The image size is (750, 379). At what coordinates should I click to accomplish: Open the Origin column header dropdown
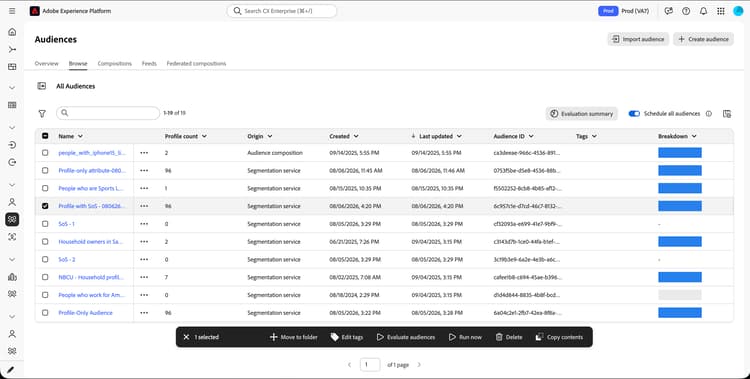click(x=270, y=136)
